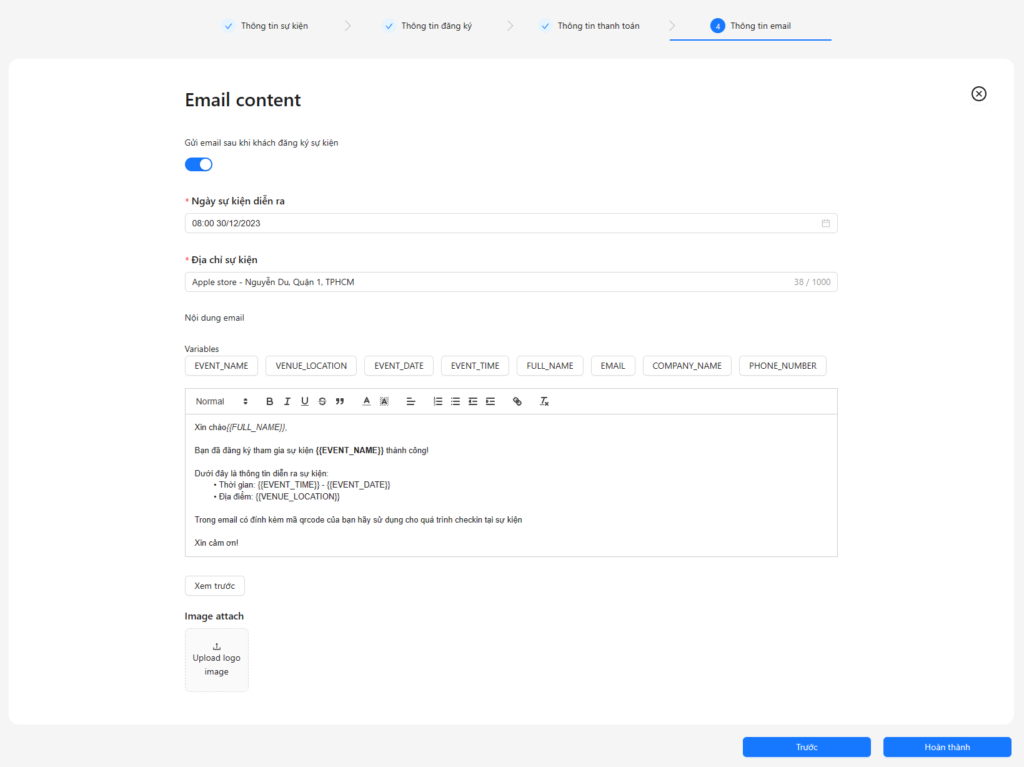Screen dimensions: 1024x767
Task: Open the text alignment dropdown
Action: pos(410,401)
